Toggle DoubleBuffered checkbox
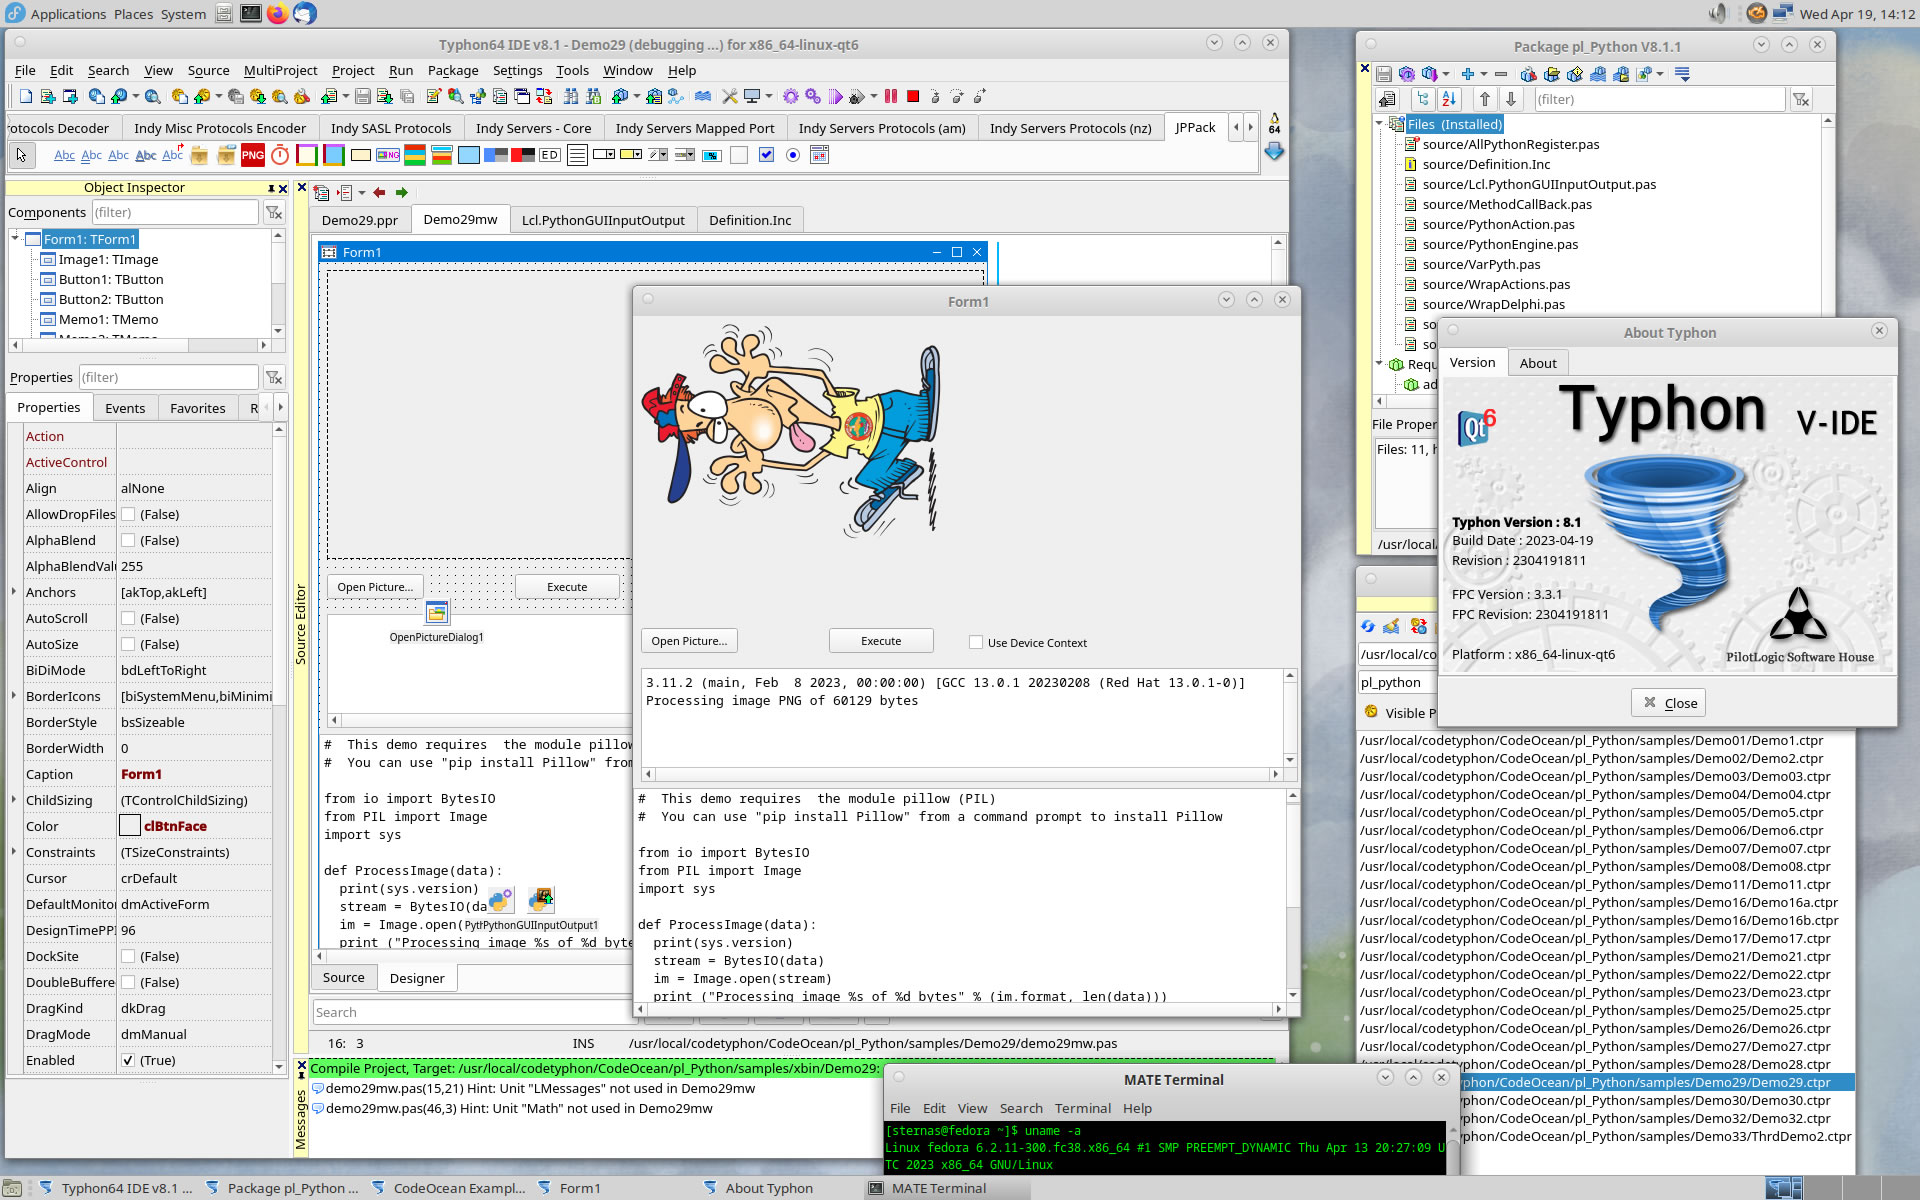 [x=128, y=982]
